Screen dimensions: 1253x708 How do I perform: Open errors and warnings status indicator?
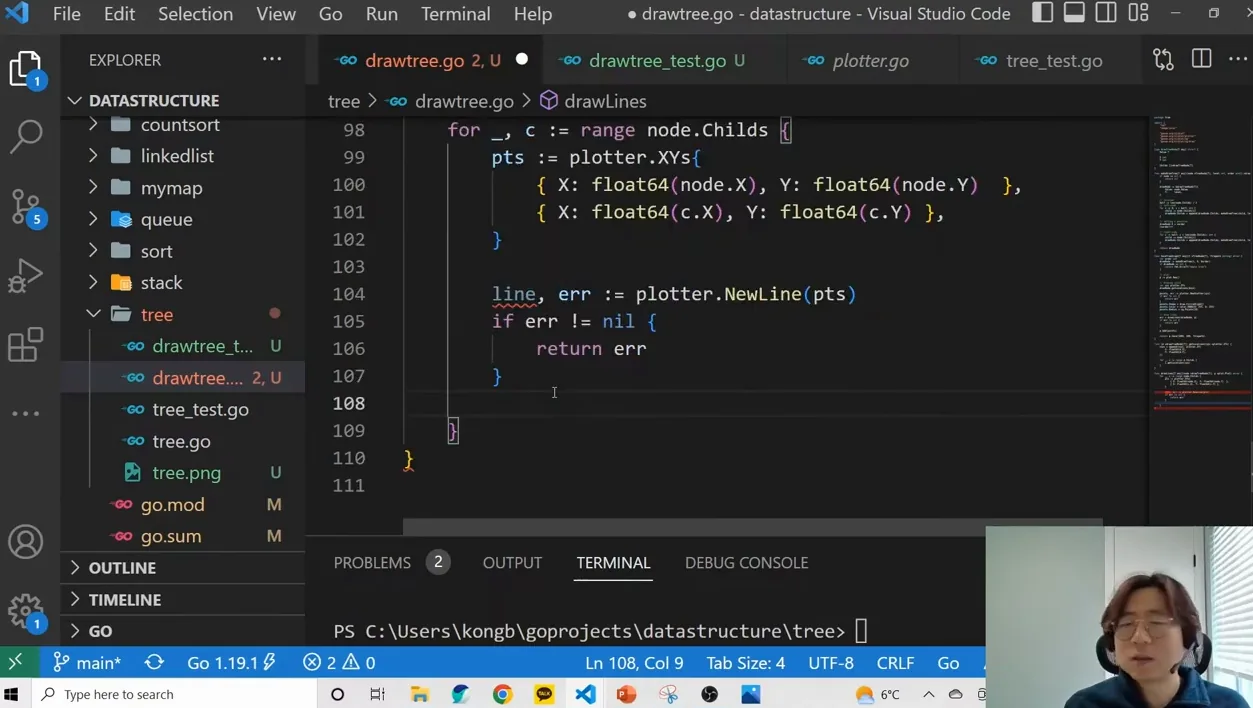(x=339, y=662)
